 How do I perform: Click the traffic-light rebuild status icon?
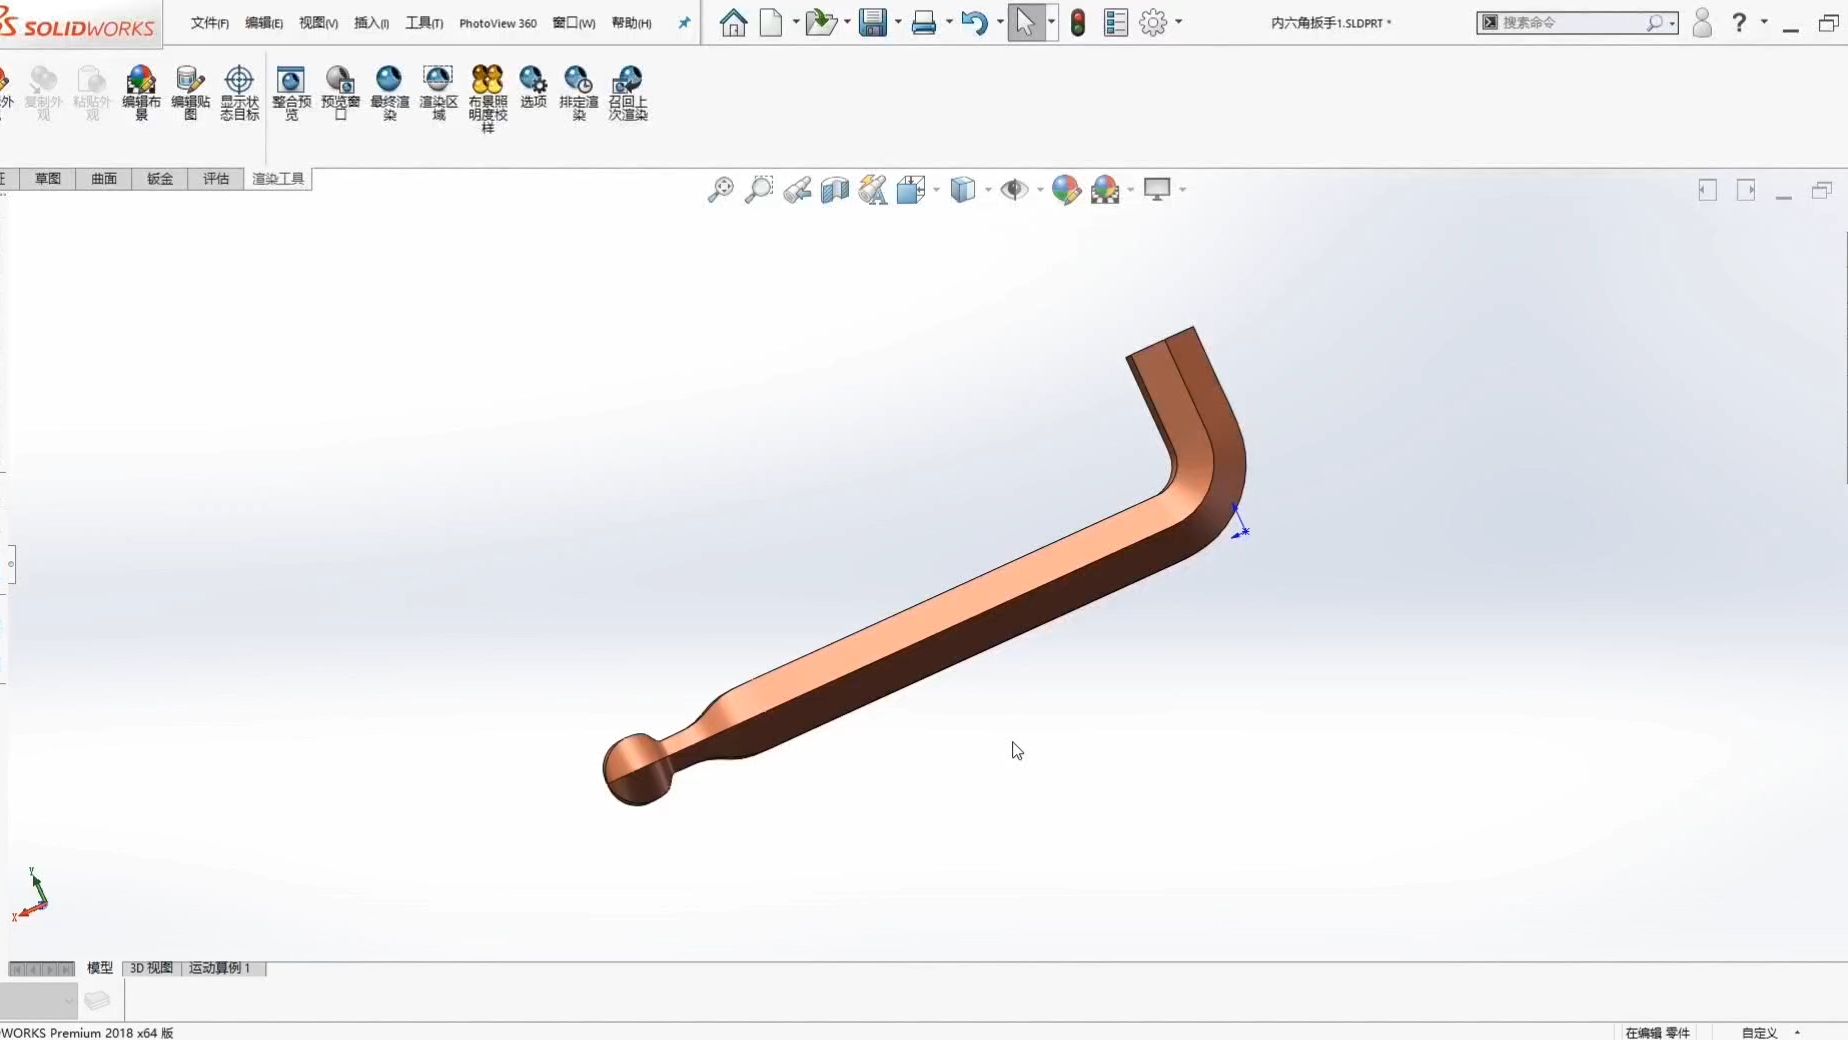[x=1078, y=22]
